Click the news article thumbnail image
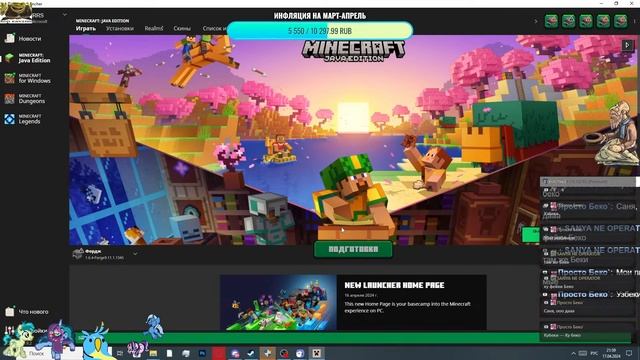Viewport: 640px width, 360px height. 278,302
